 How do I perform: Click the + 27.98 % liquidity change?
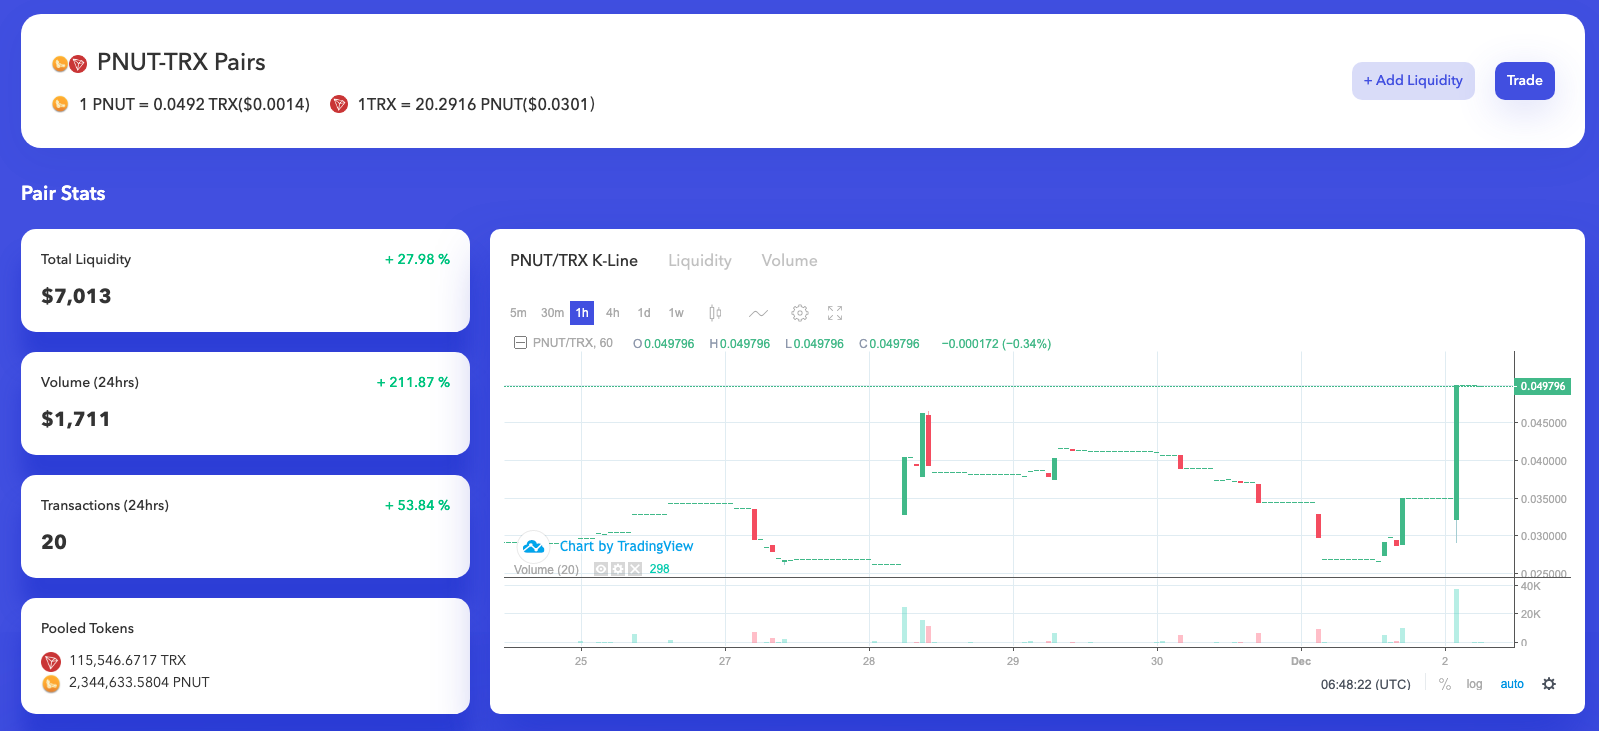417,259
